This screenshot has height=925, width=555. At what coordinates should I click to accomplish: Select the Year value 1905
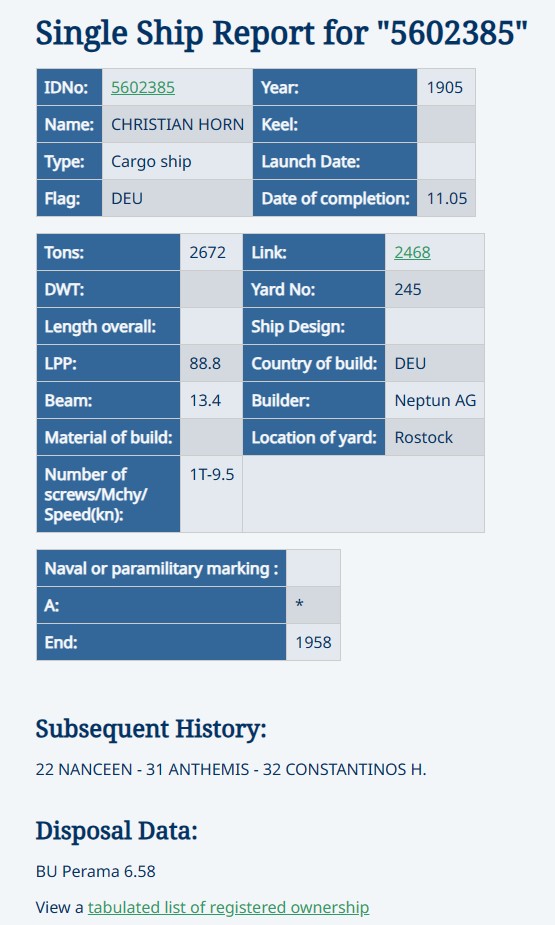445,87
